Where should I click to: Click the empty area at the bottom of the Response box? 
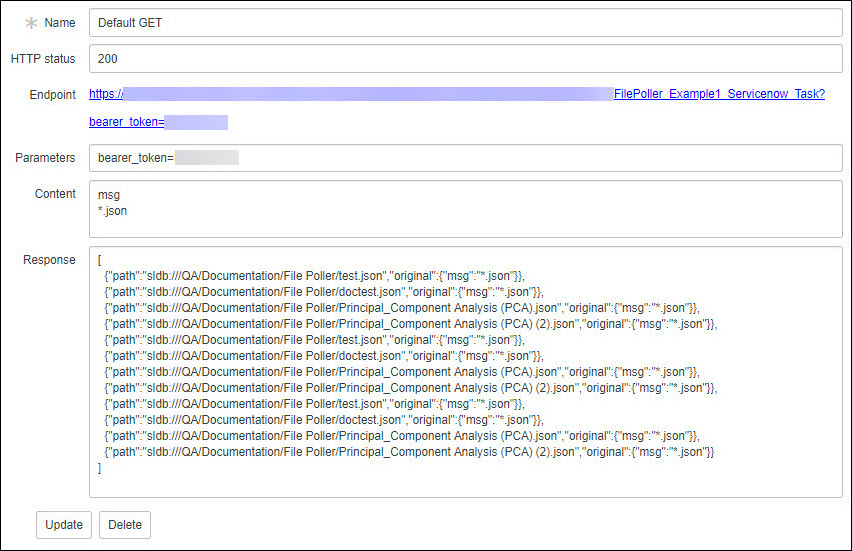click(x=465, y=485)
